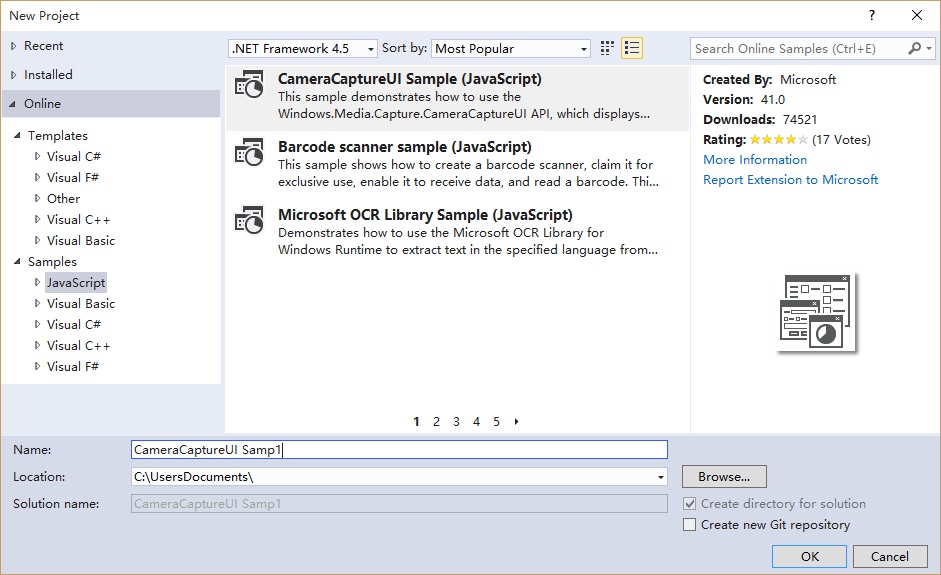Toggle Create directory for solution checkbox
The image size is (941, 575).
tap(689, 504)
